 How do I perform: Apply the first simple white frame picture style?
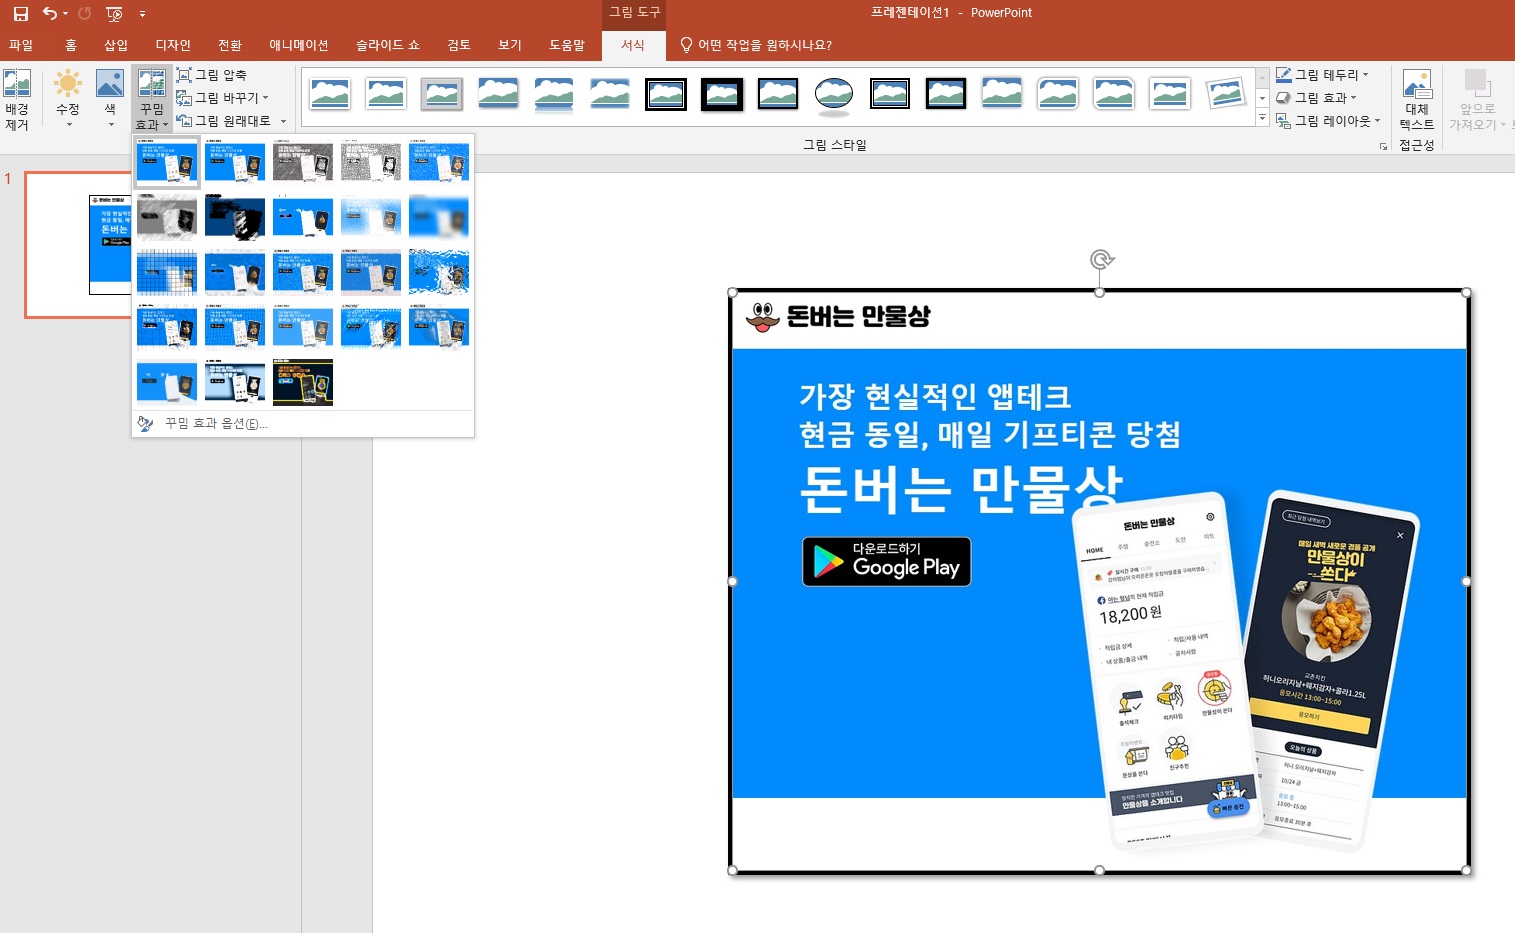330,93
